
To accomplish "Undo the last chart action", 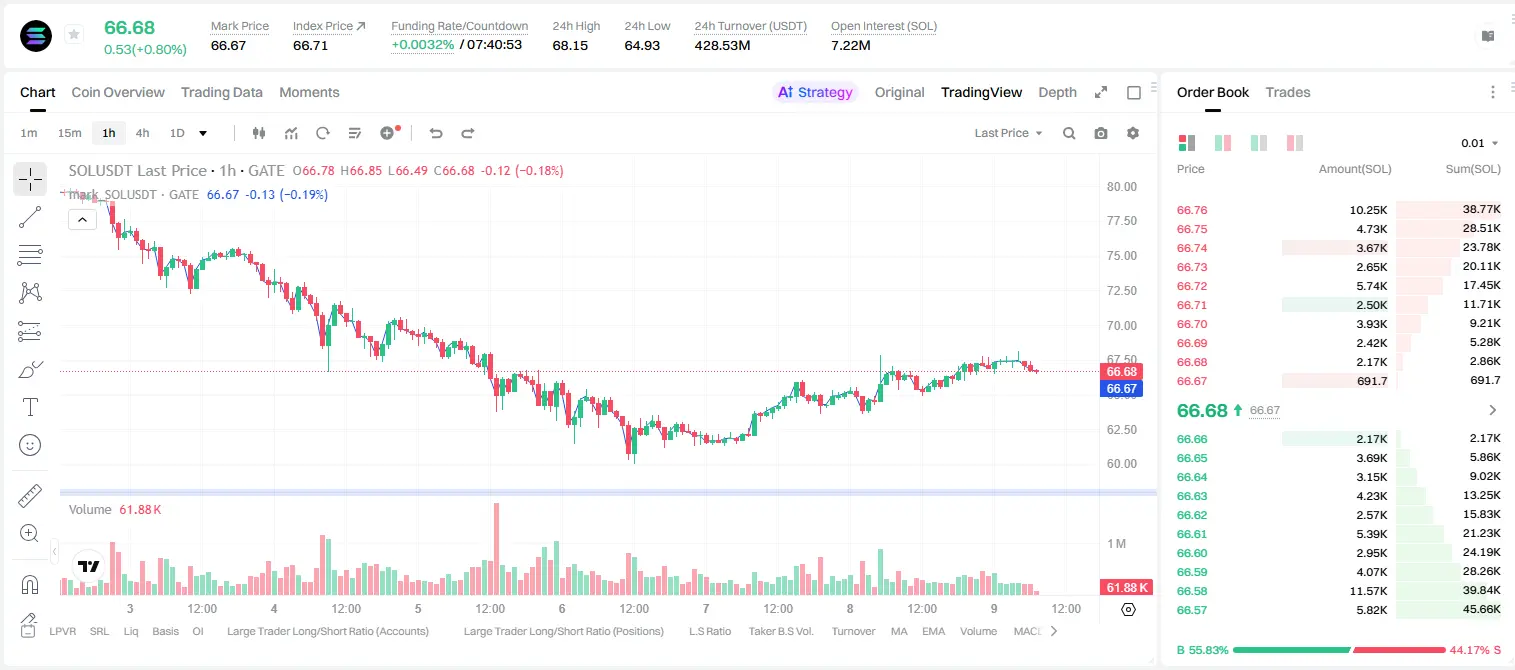I will pyautogui.click(x=435, y=133).
